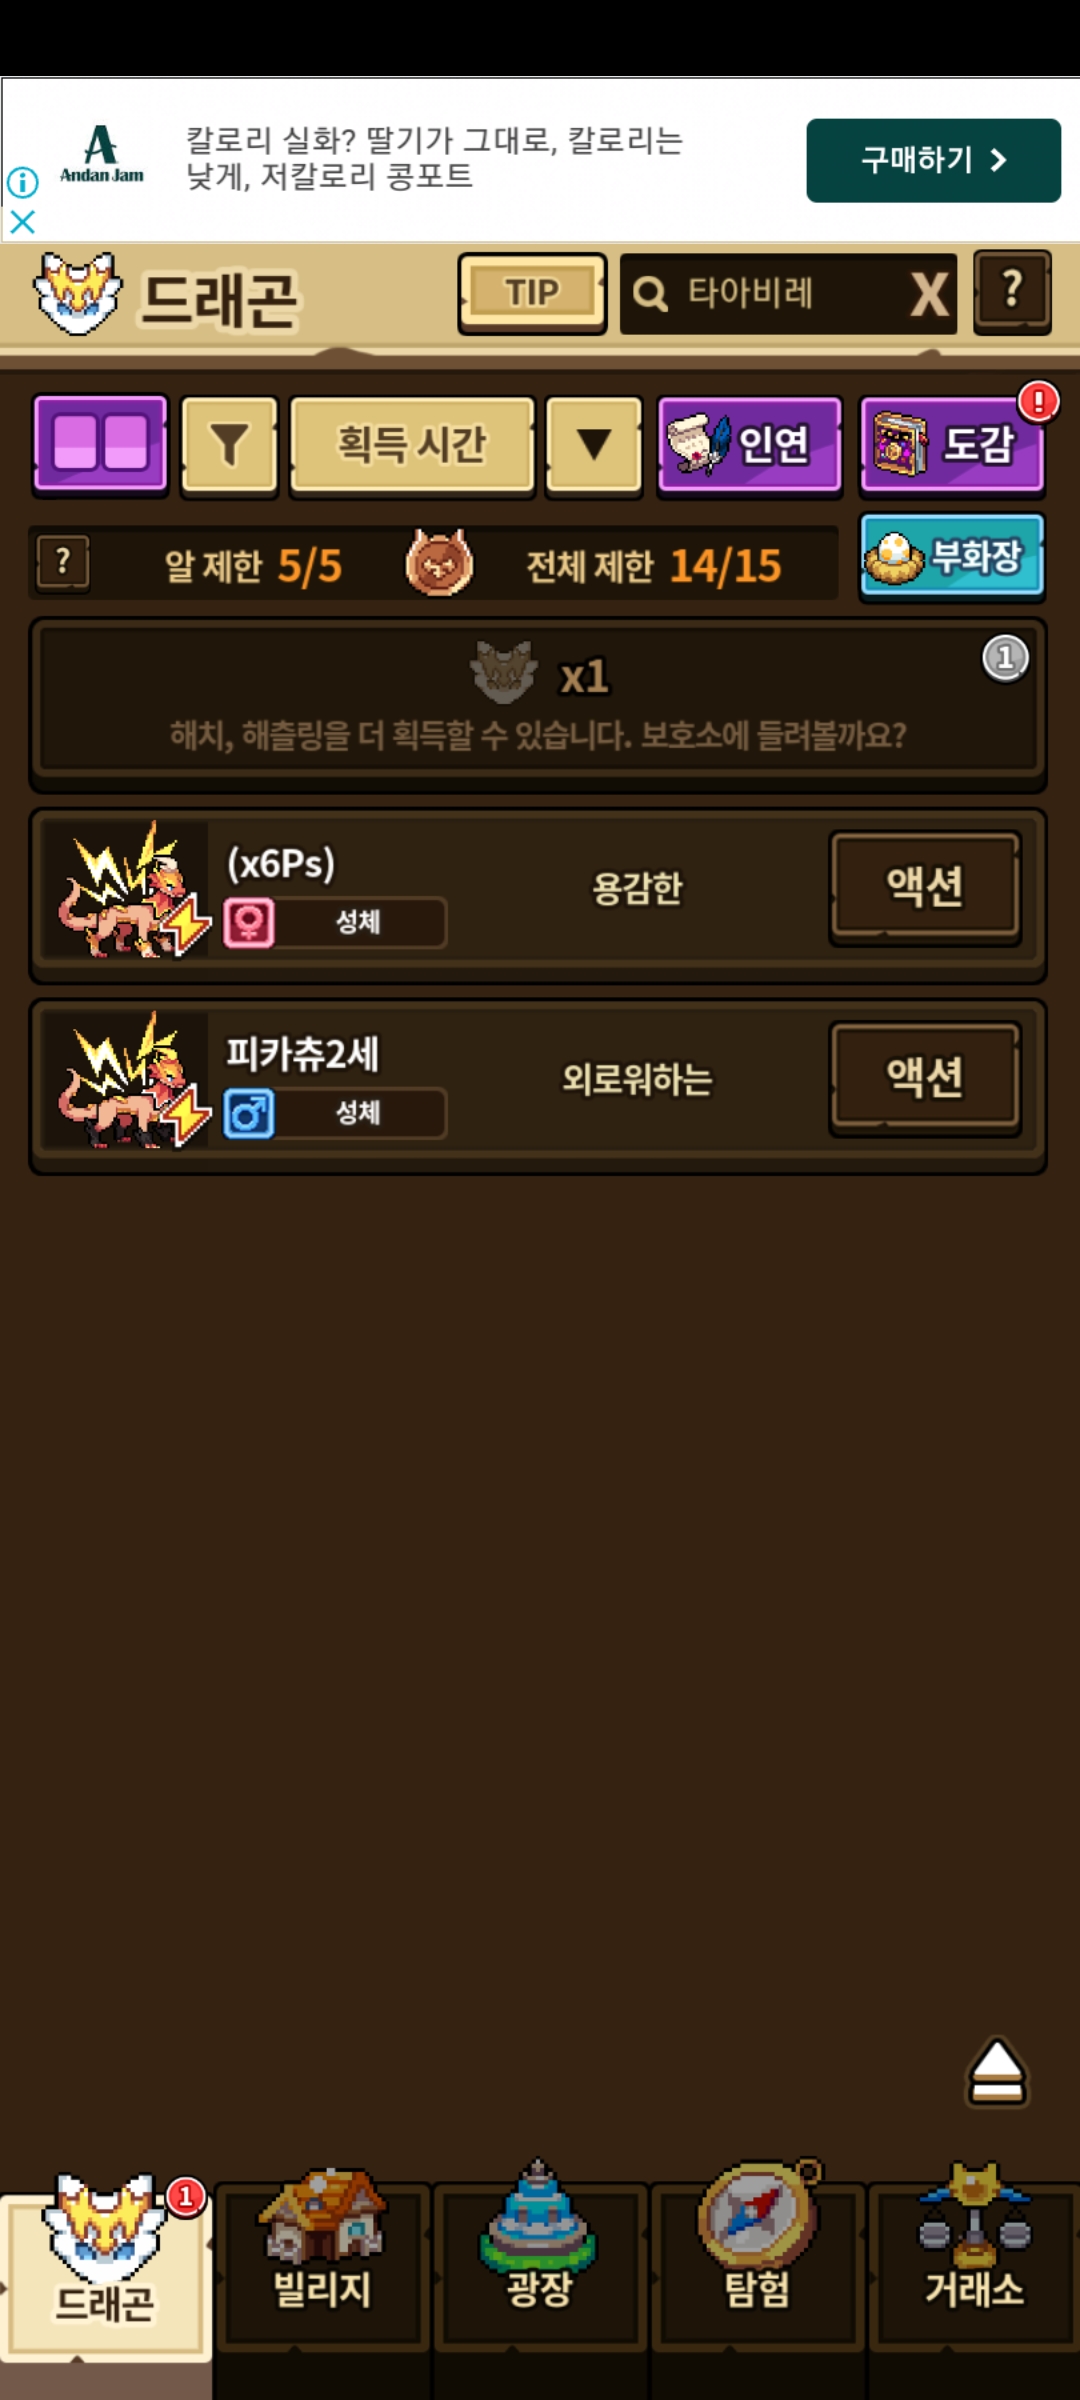The width and height of the screenshot is (1080, 2400).
Task: Open the 인연 scroll-and-quill button
Action: pos(750,446)
